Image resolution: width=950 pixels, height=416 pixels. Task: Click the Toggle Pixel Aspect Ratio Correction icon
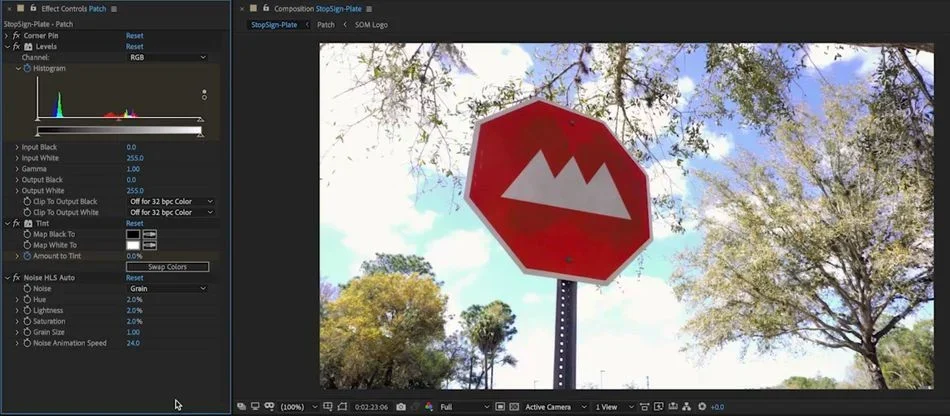click(645, 407)
